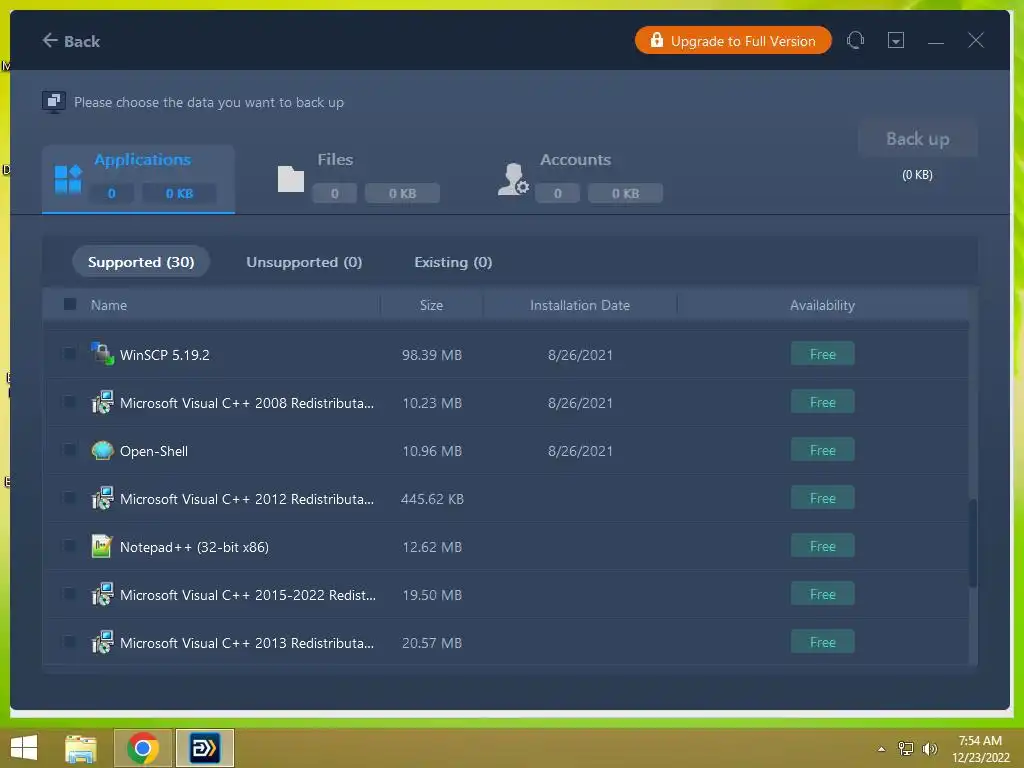Click the 20.57 MB size cell
Image resolution: width=1024 pixels, height=768 pixels.
pyautogui.click(x=432, y=643)
